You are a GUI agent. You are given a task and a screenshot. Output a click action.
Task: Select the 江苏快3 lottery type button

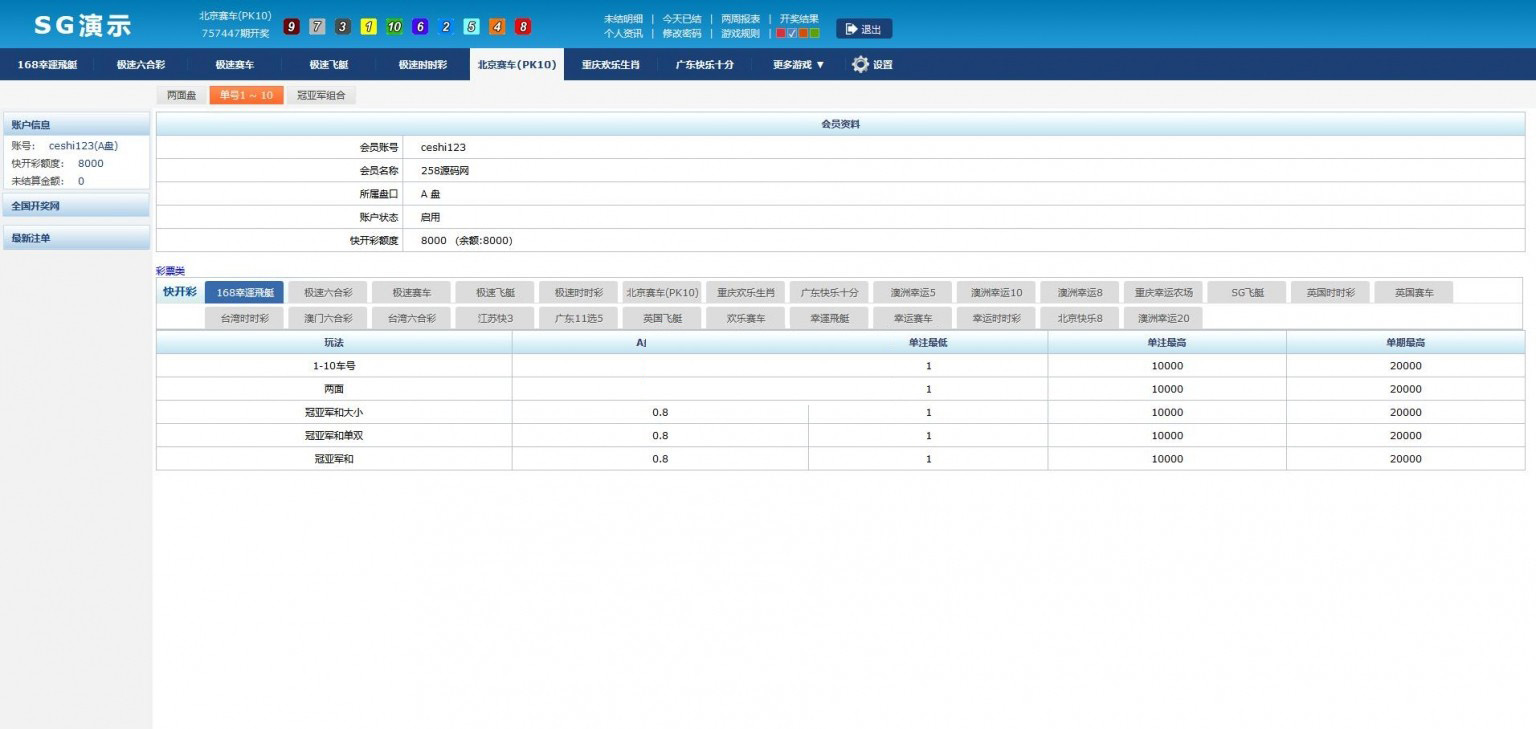click(x=494, y=318)
